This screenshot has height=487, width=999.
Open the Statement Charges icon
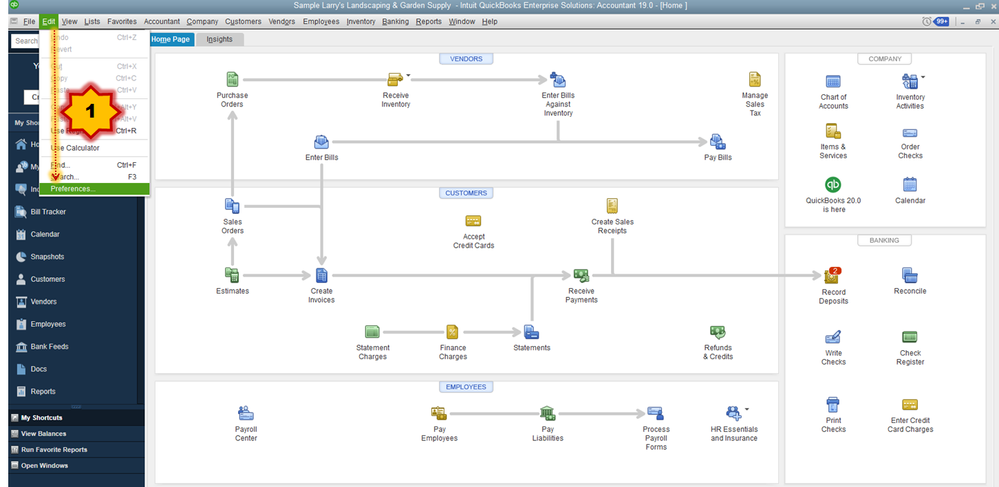click(373, 331)
